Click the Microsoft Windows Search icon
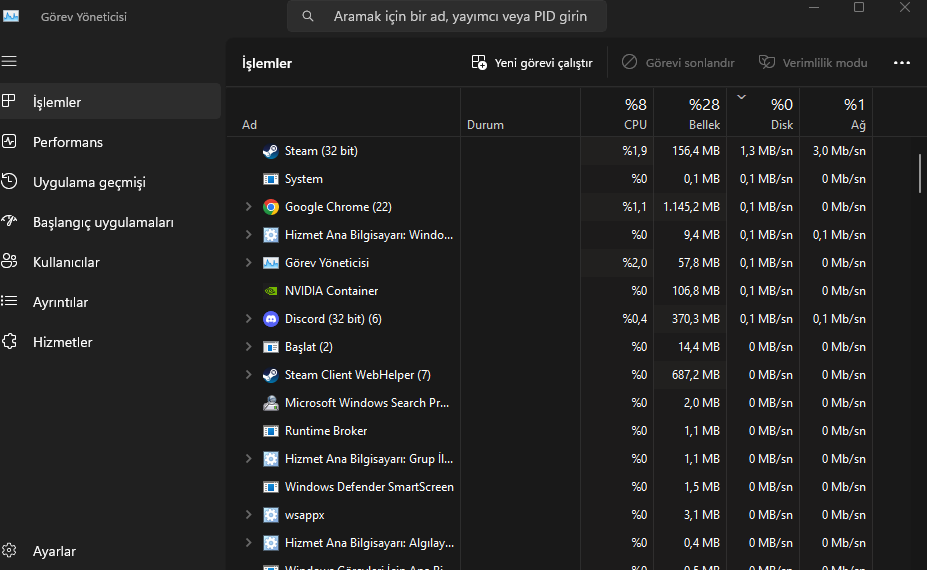The width and height of the screenshot is (927, 570). pos(271,403)
